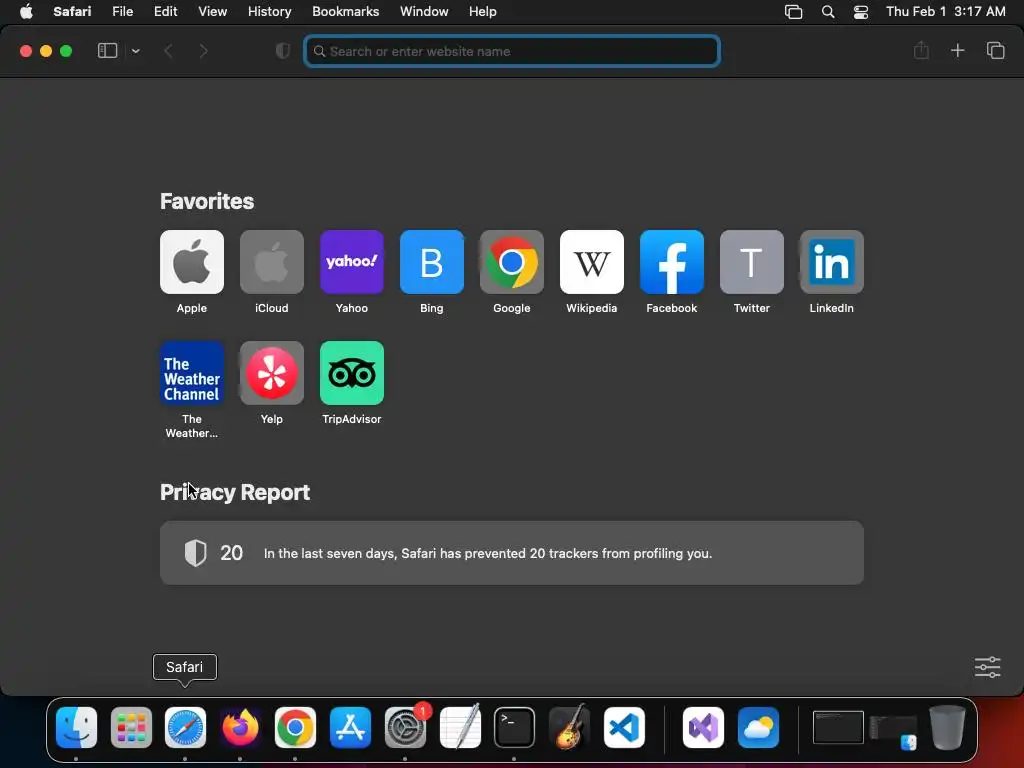Launch Finder from the Dock
1024x768 pixels.
point(76,727)
